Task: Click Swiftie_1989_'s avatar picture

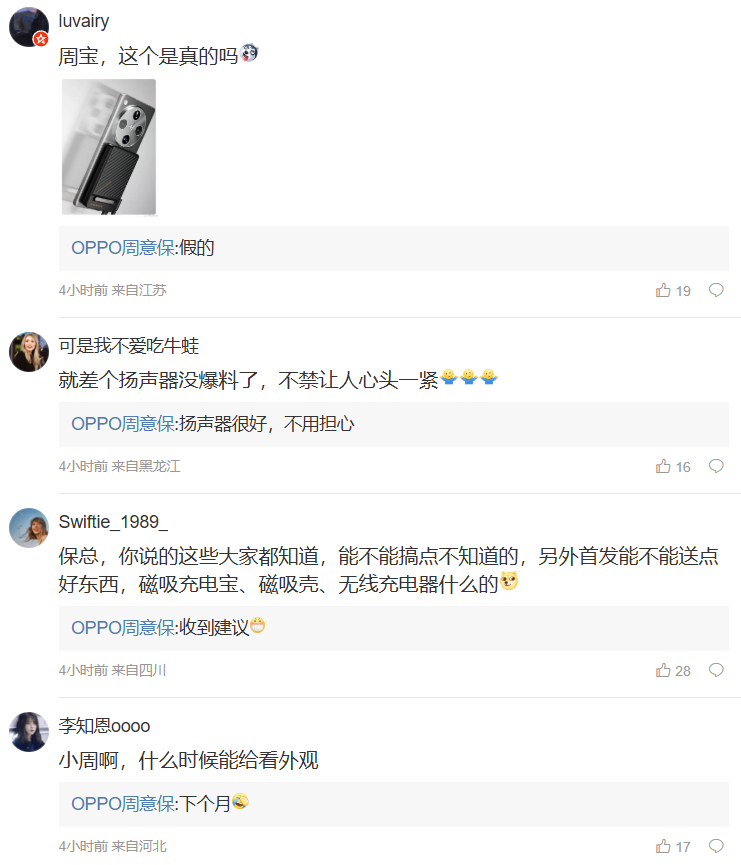Action: (29, 528)
